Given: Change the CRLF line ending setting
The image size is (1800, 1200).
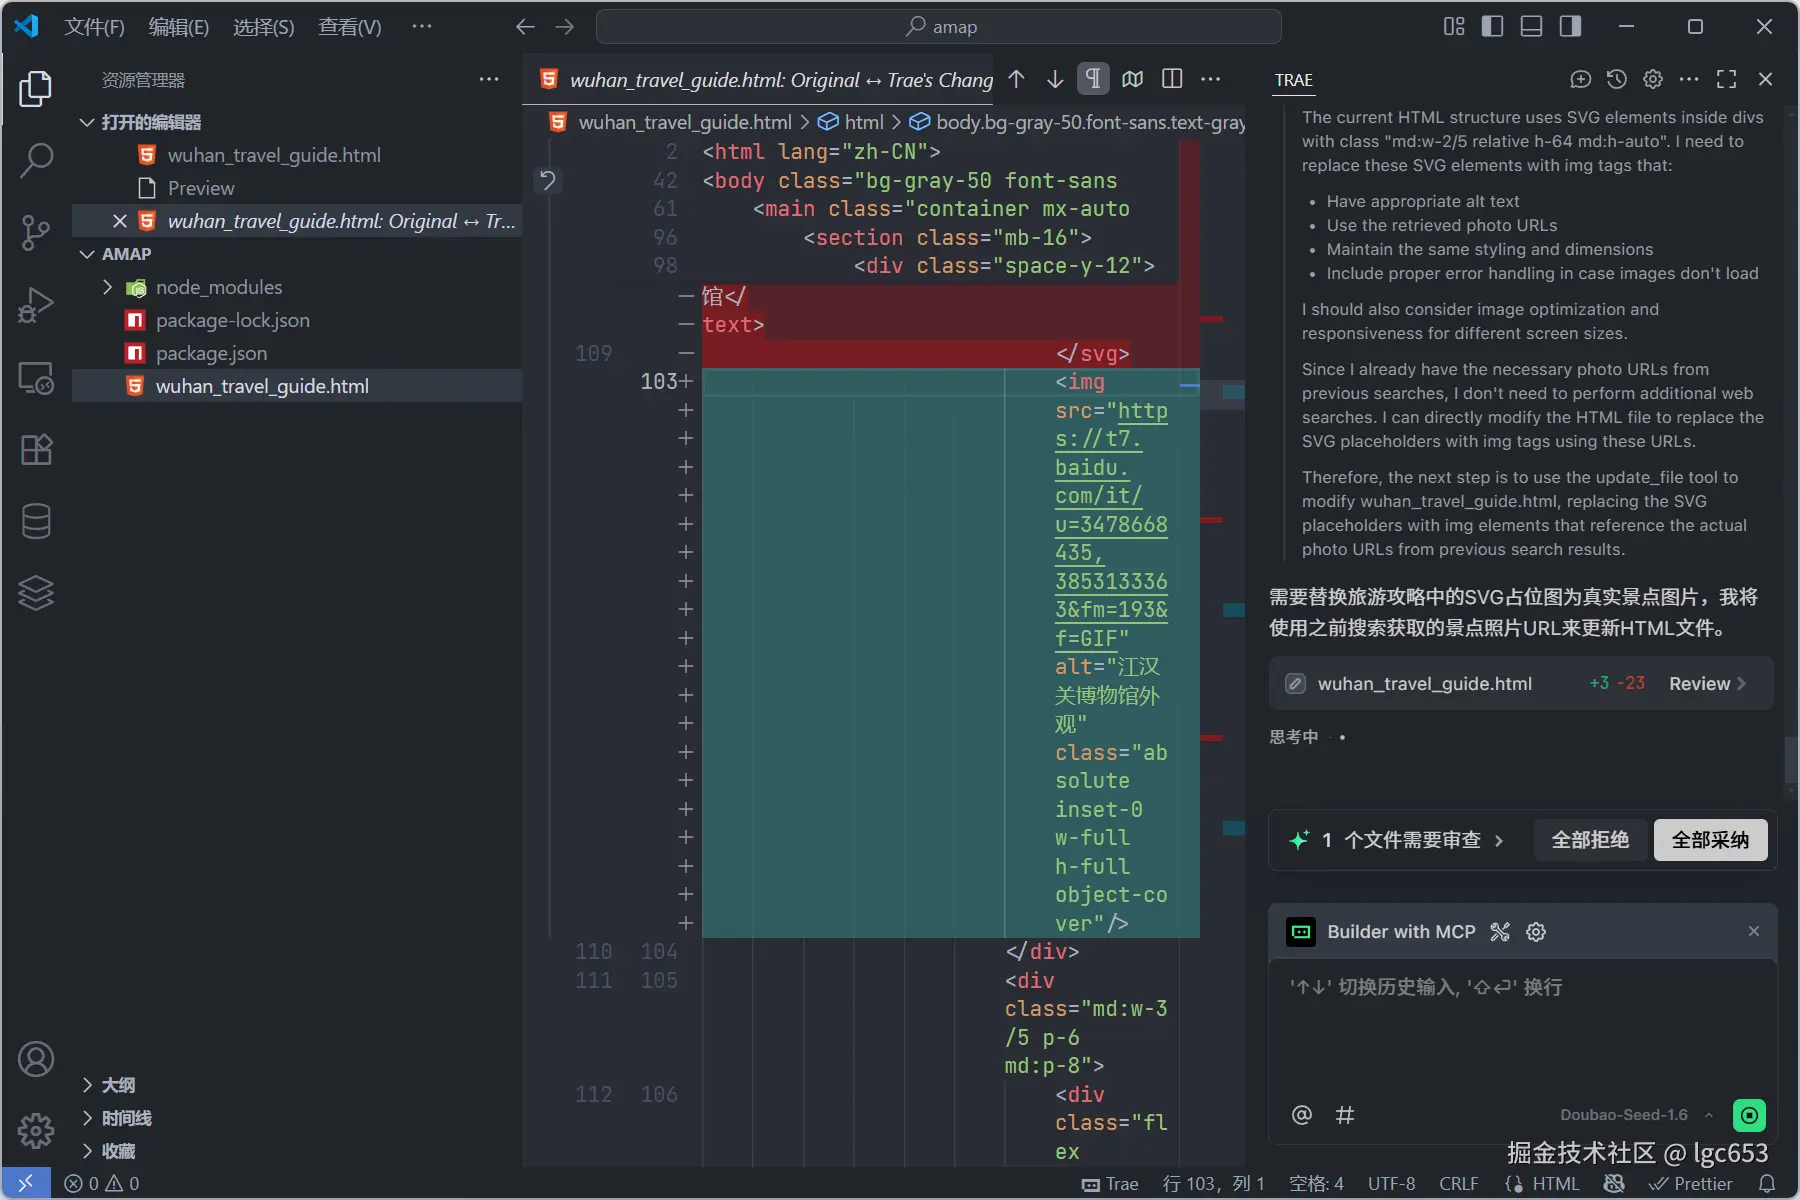Looking at the screenshot, I should click(x=1458, y=1184).
